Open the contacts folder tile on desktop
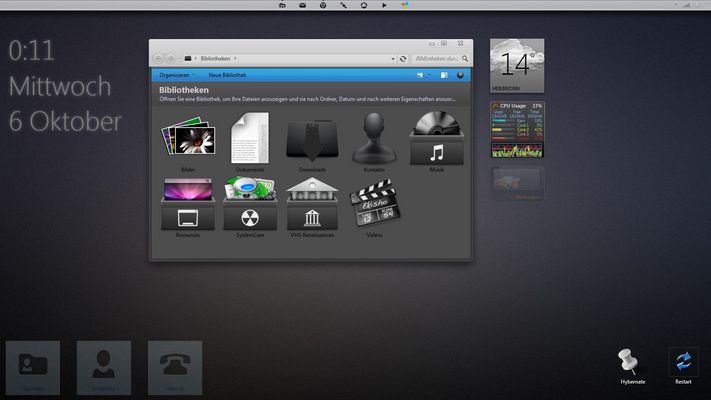 pos(33,368)
